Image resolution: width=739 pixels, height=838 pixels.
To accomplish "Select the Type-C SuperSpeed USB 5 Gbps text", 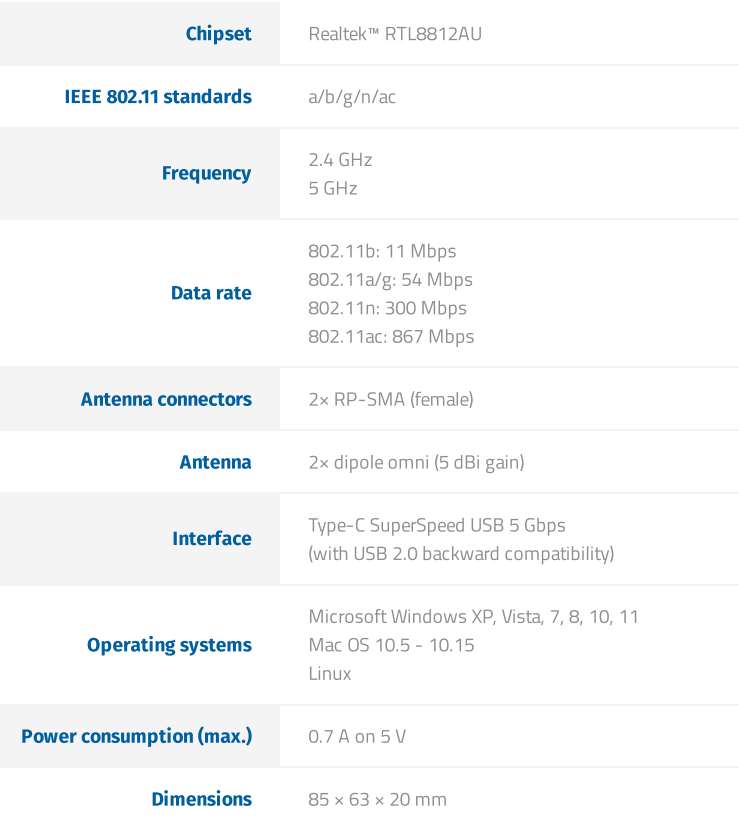I will click(x=437, y=525).
